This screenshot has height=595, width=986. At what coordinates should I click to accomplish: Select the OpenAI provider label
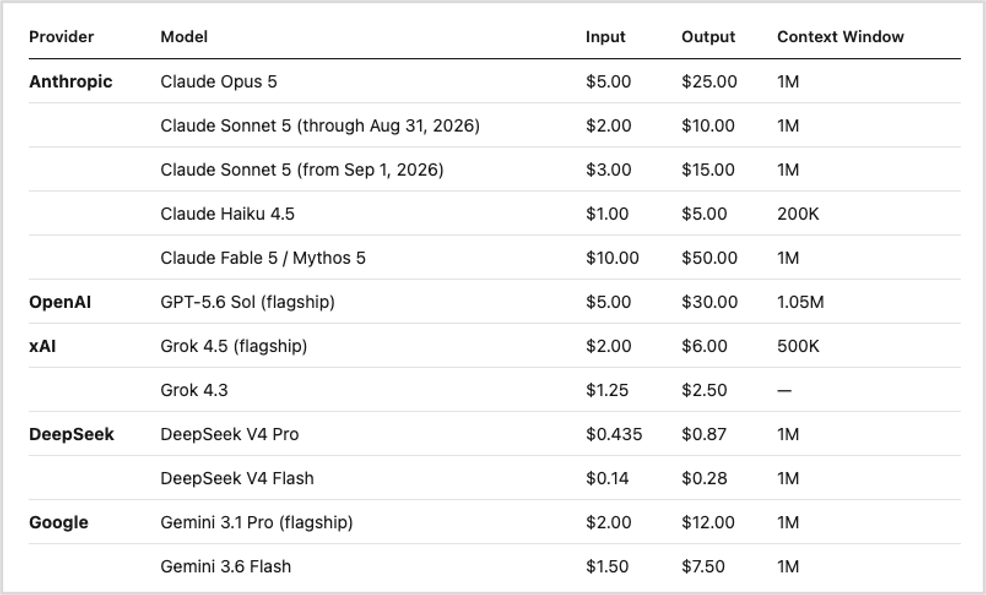click(60, 302)
